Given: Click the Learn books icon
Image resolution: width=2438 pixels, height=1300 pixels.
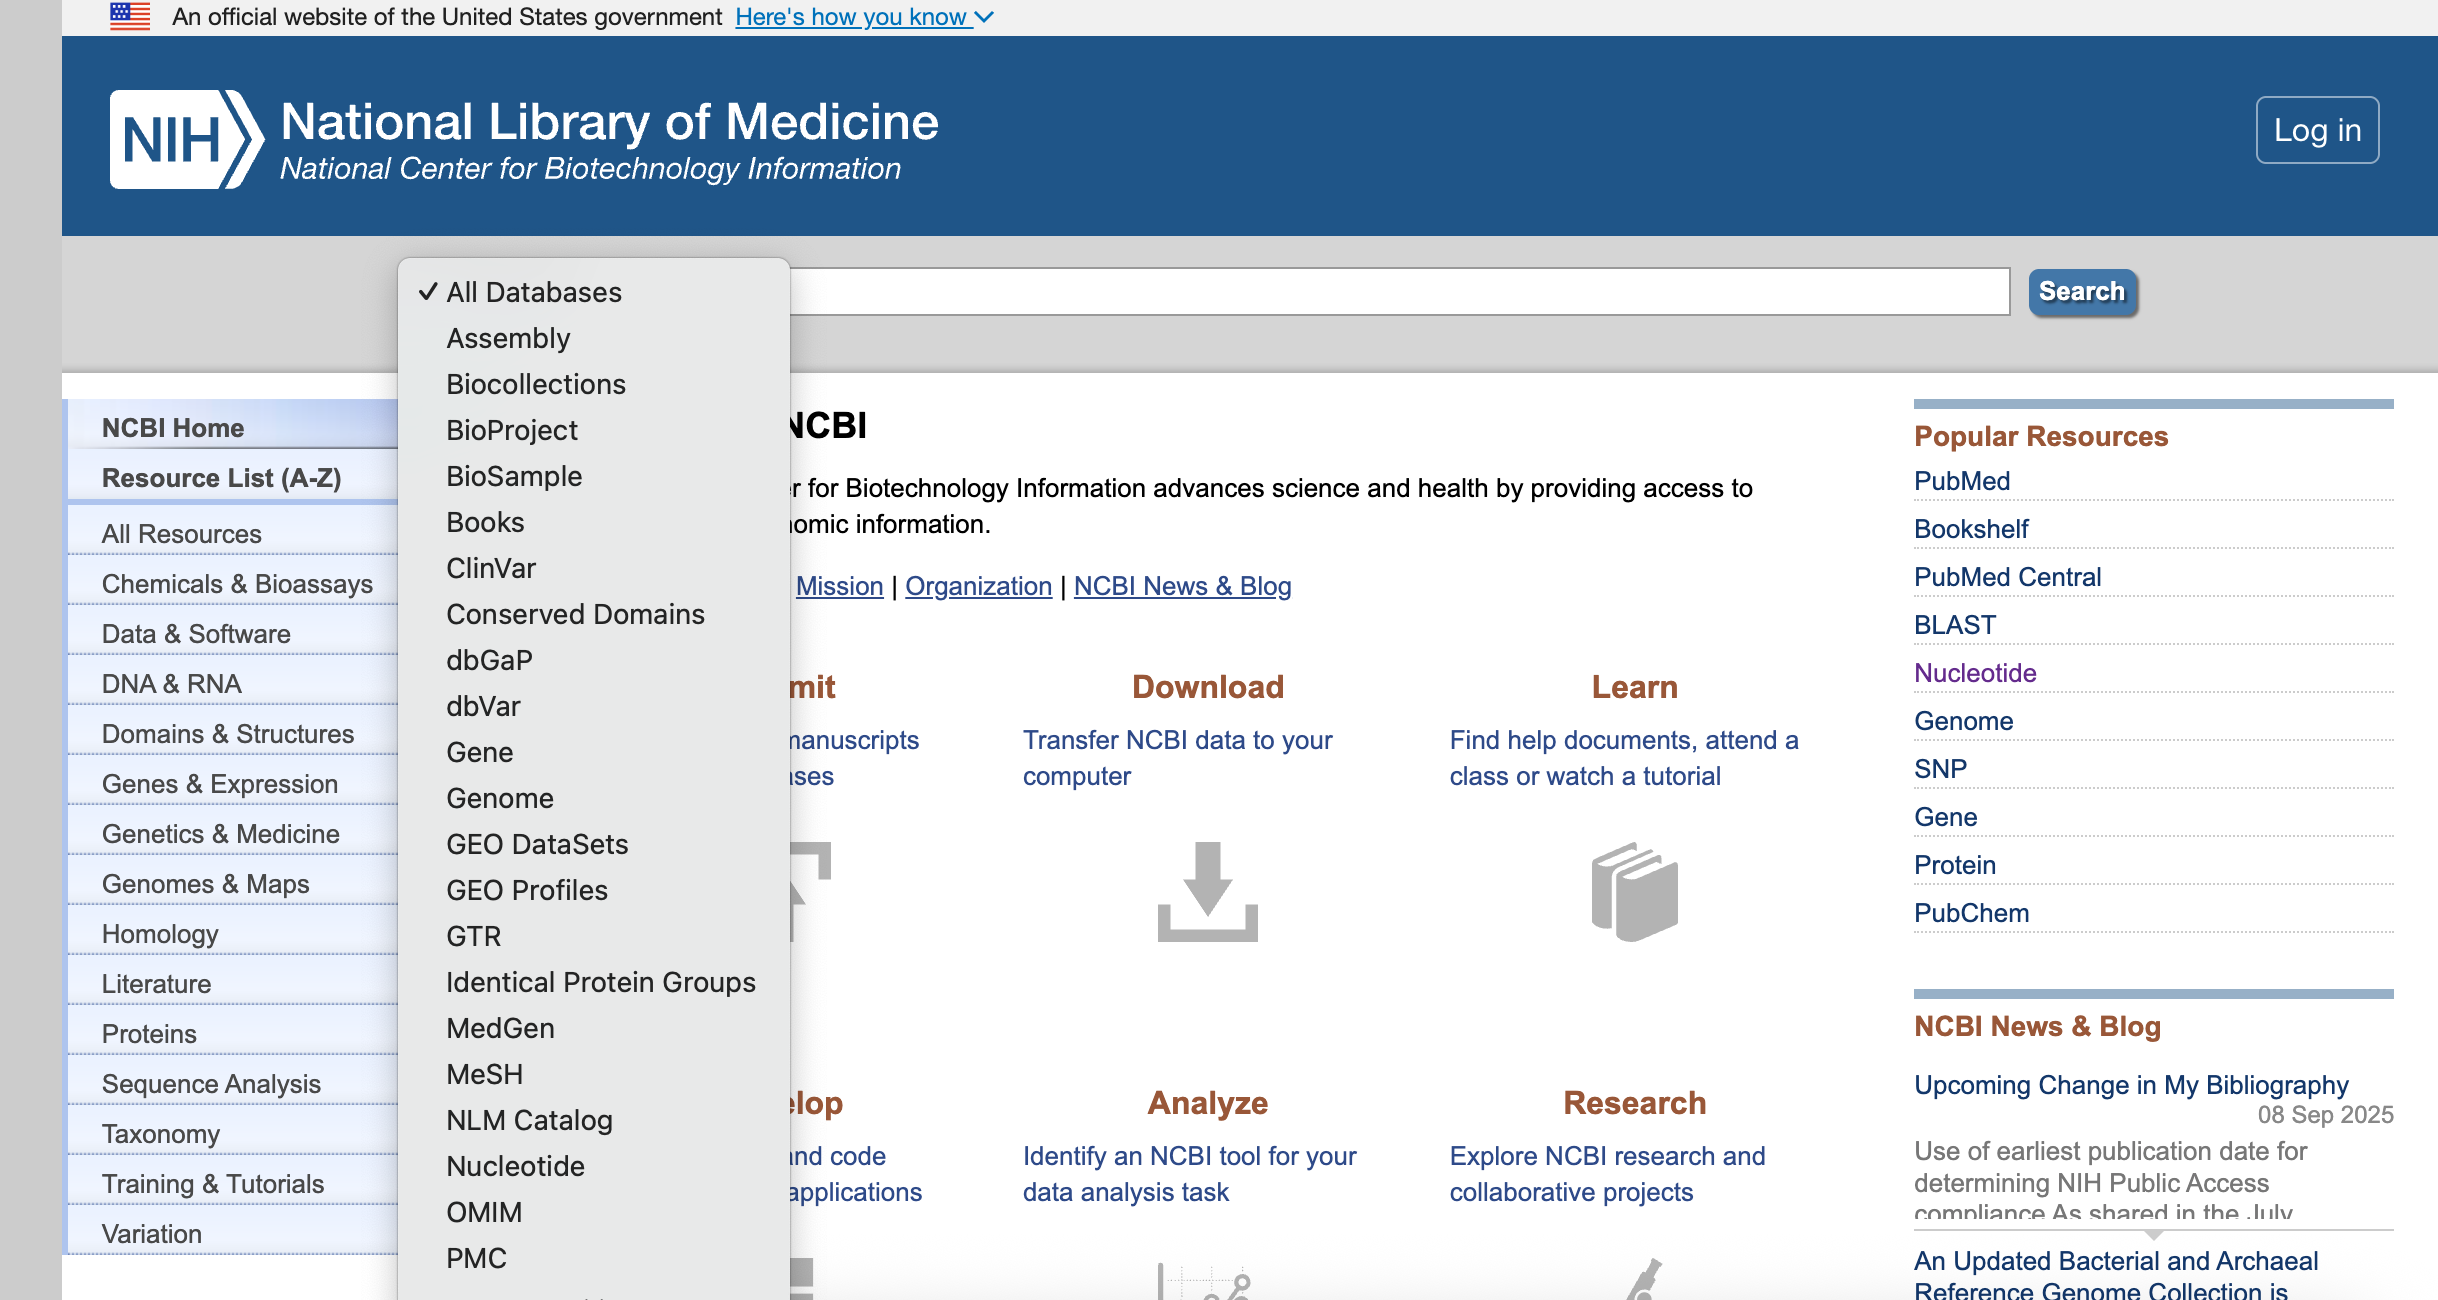Looking at the screenshot, I should point(1635,890).
